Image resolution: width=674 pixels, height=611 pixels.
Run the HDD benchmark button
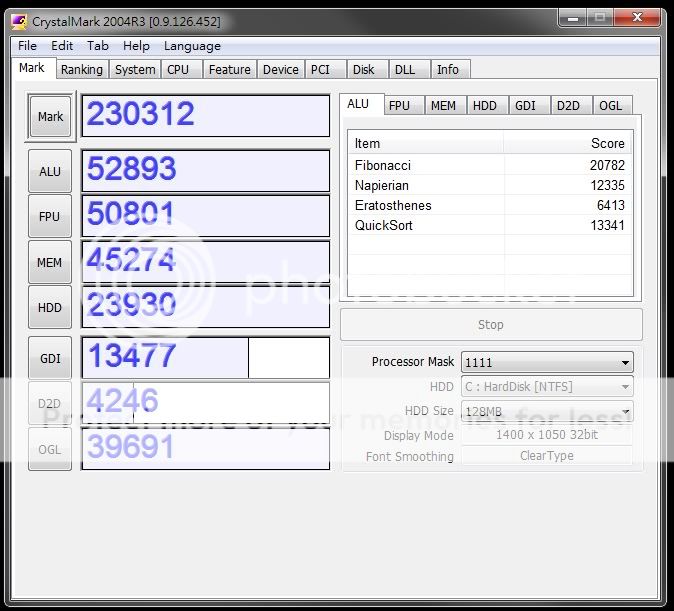pos(50,307)
